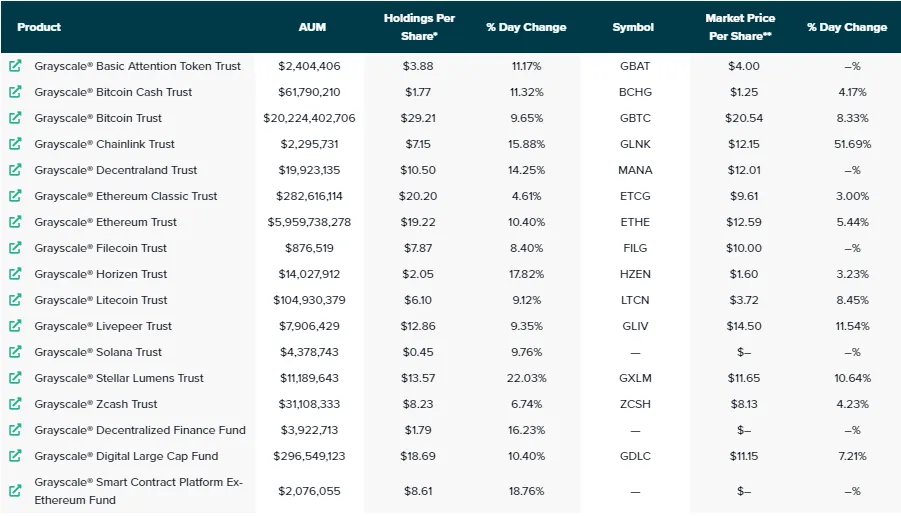Open Grayscale Bitcoin Cash Trust product link
This screenshot has width=901, height=516.
(x=113, y=92)
